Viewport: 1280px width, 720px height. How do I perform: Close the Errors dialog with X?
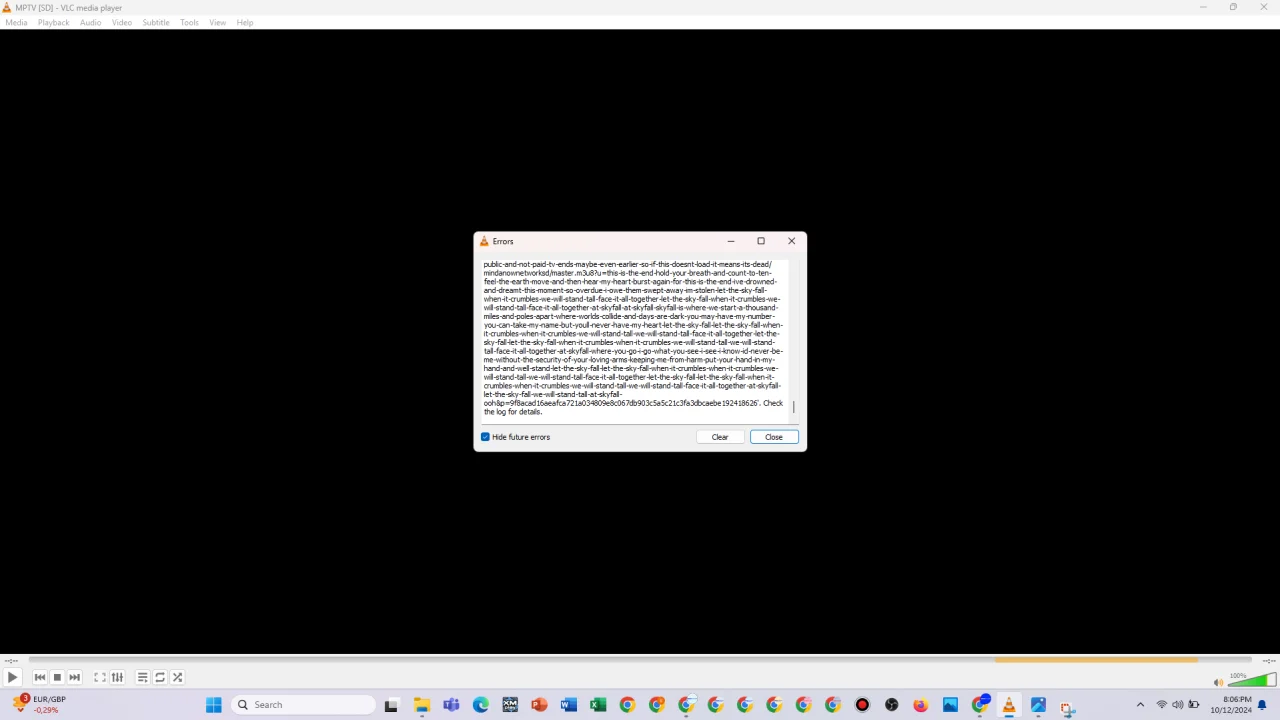click(x=791, y=241)
